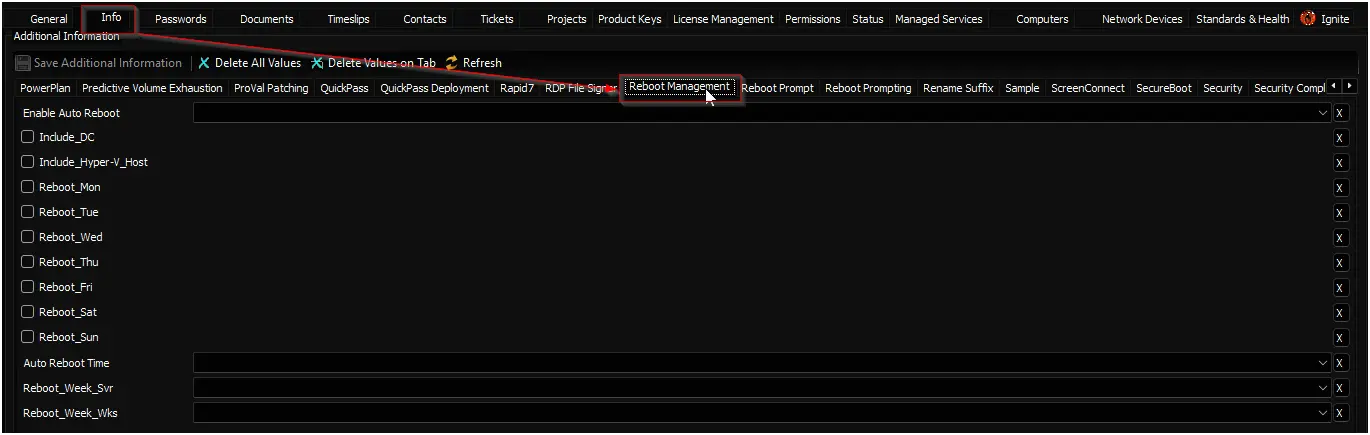The width and height of the screenshot is (1370, 435).
Task: Clear Enable Auto Reboot value with X
Action: pos(1341,113)
